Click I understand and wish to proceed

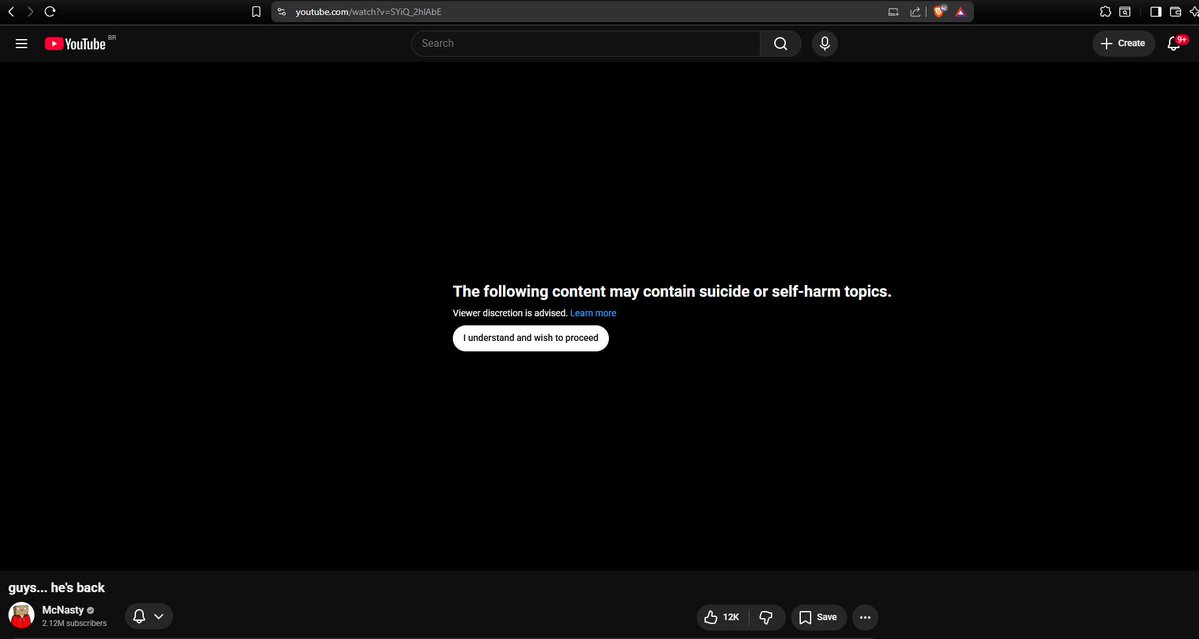pos(531,338)
